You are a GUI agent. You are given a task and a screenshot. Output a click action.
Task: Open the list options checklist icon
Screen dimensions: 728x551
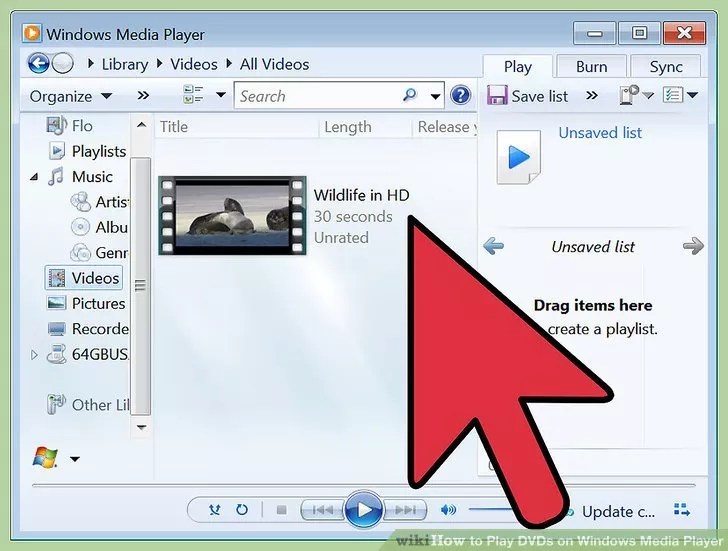[x=673, y=95]
